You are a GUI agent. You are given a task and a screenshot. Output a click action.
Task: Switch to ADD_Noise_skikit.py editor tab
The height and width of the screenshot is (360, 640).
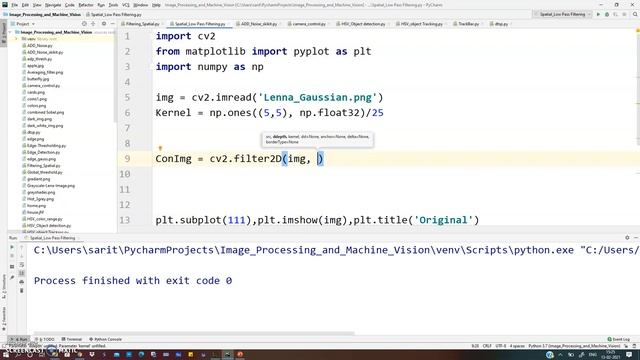(x=258, y=24)
